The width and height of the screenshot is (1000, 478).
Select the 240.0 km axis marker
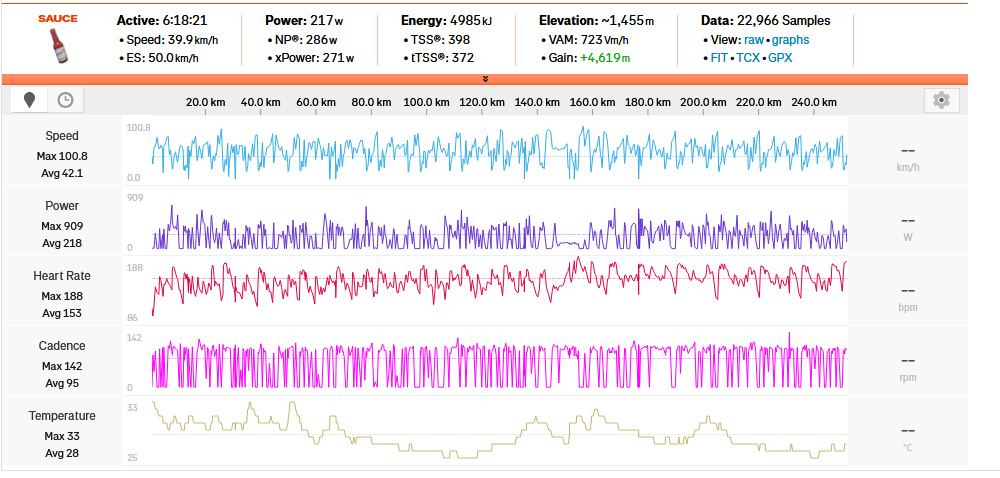(x=813, y=102)
